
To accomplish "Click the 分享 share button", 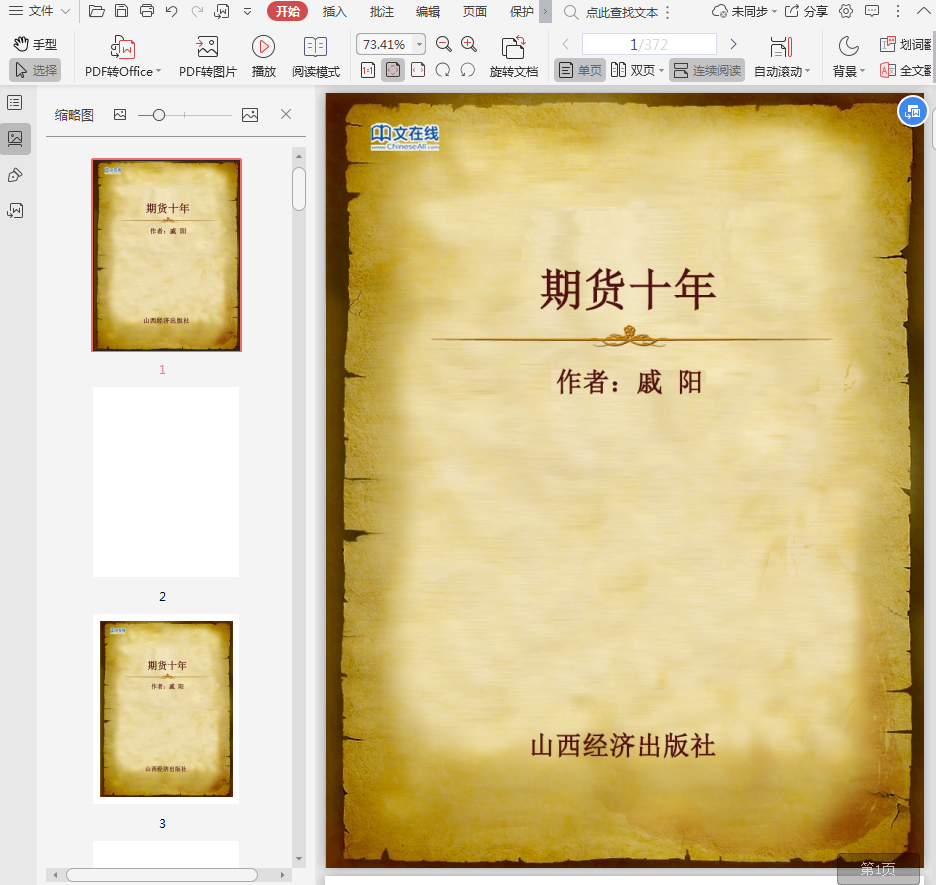I will point(806,11).
